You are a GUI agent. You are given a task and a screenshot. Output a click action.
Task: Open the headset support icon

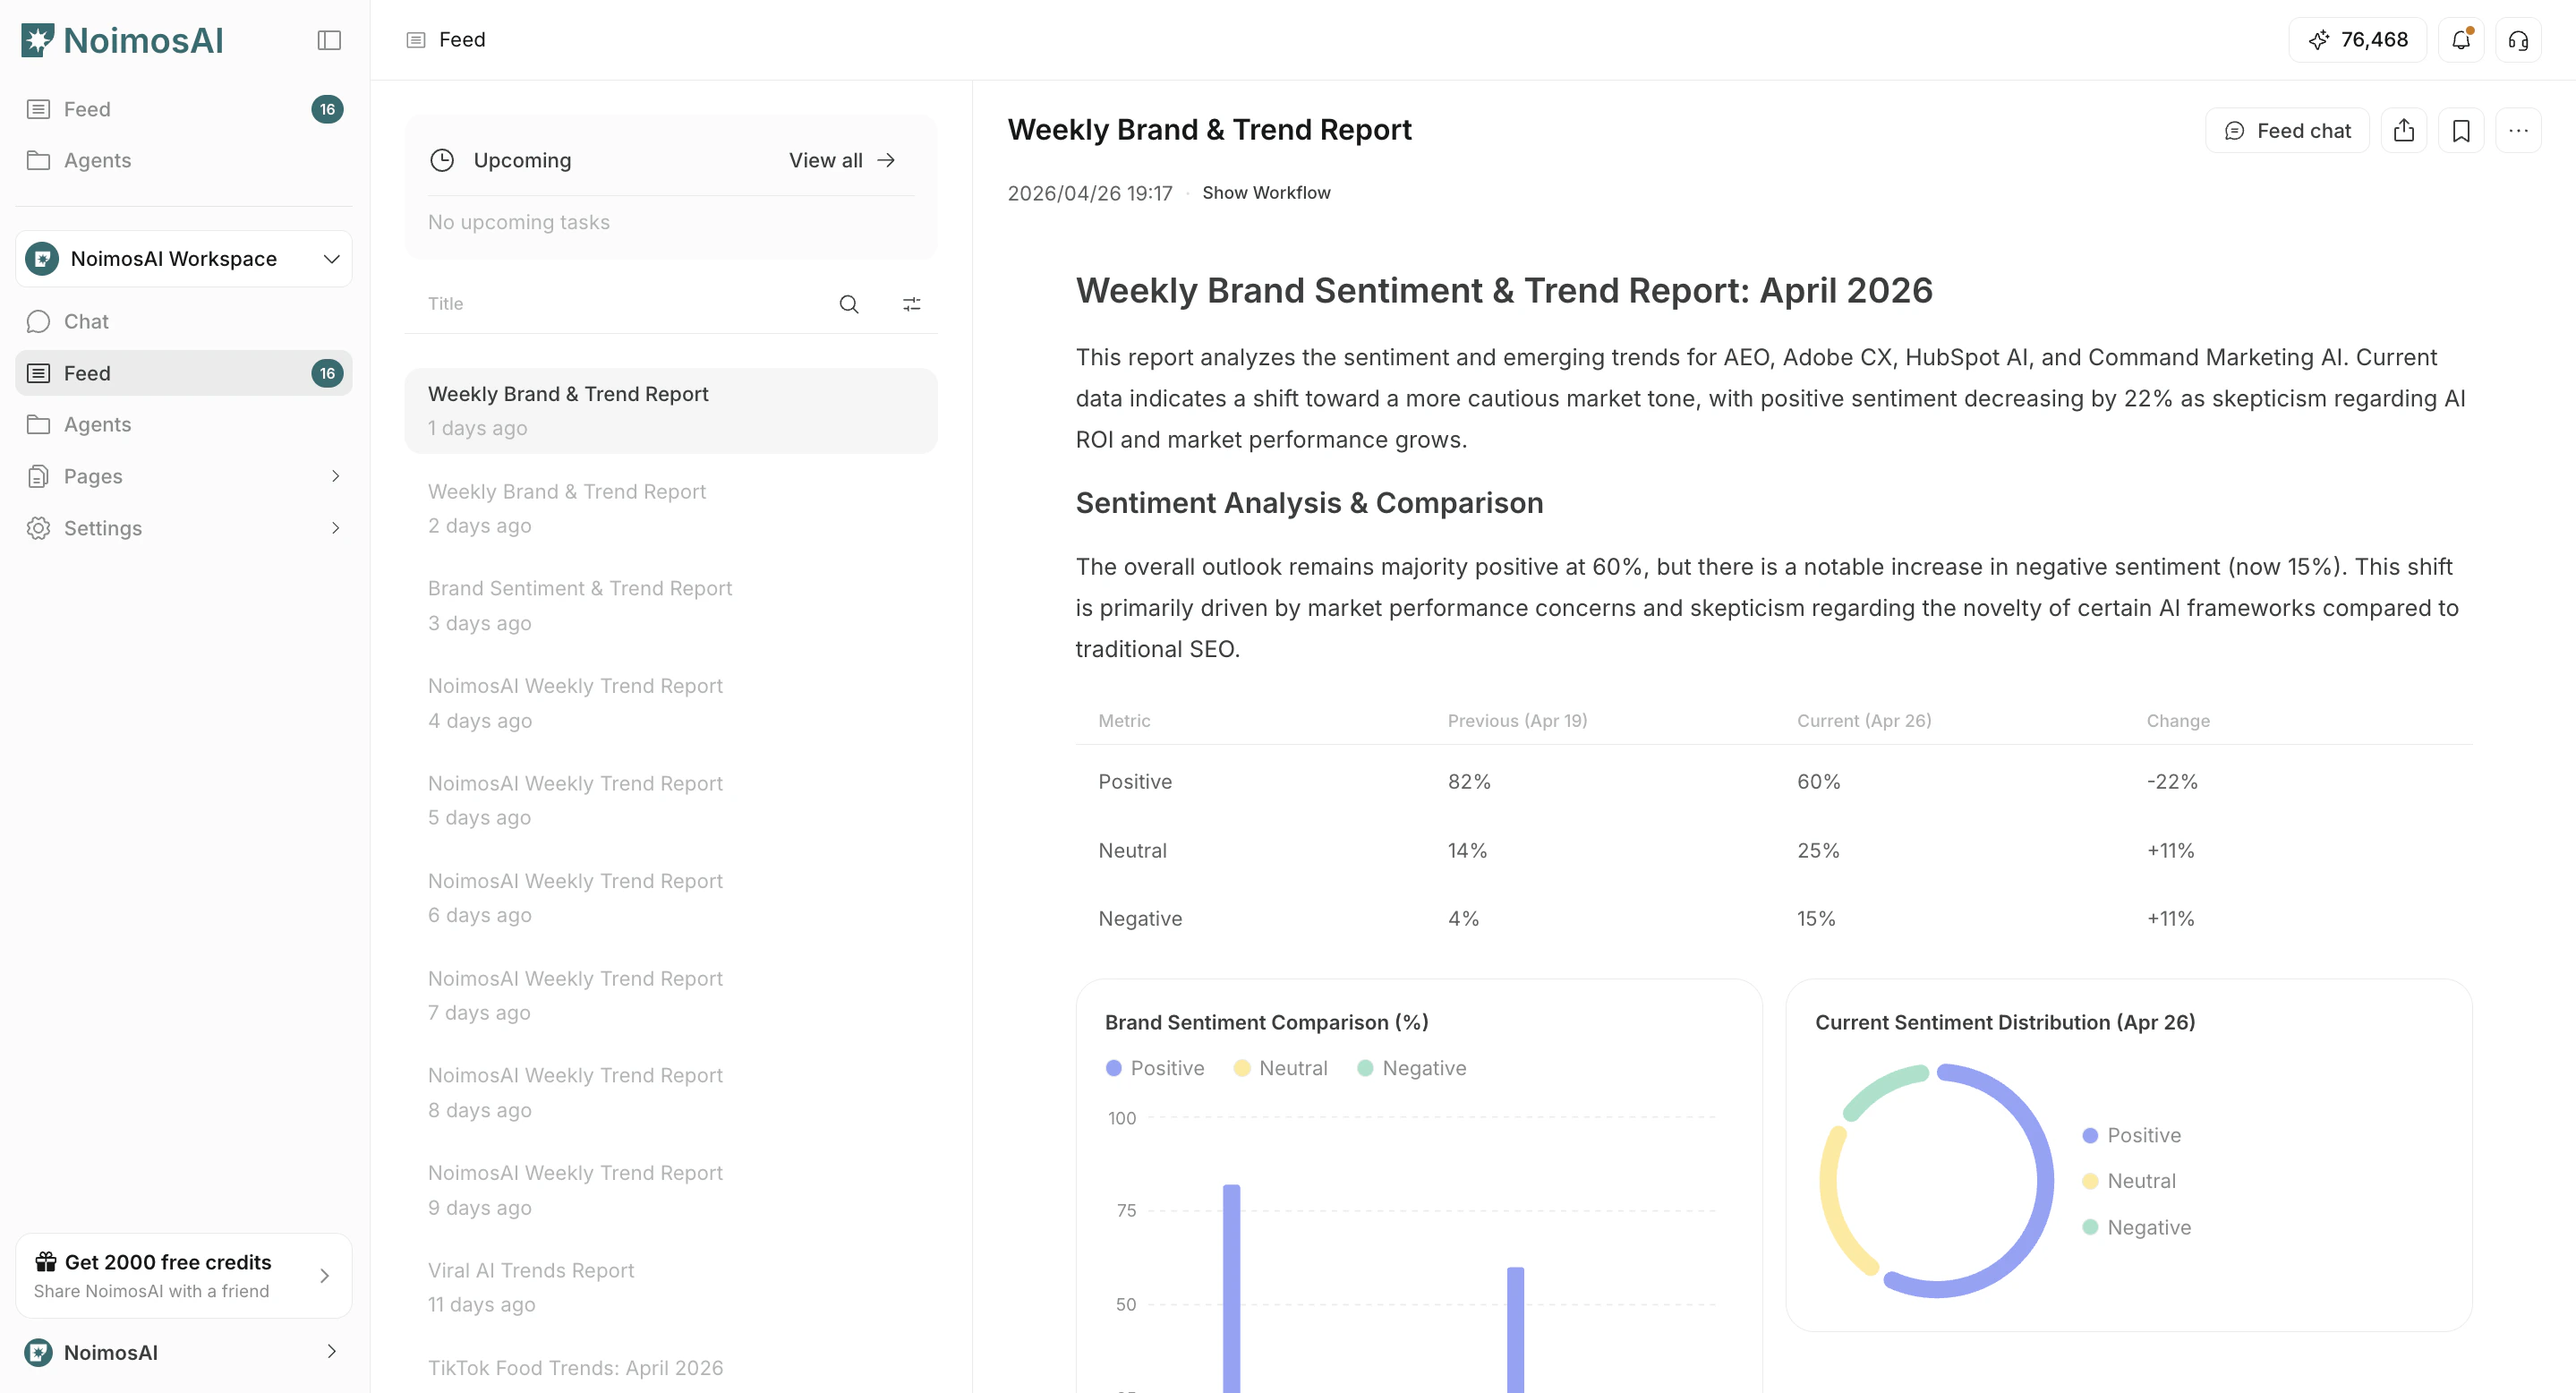[2518, 40]
